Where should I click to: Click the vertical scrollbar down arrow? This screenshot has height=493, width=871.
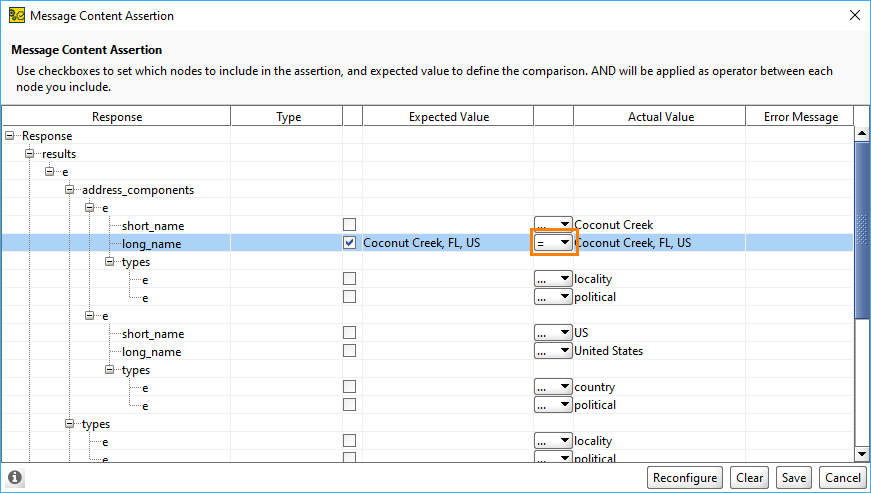pos(862,452)
